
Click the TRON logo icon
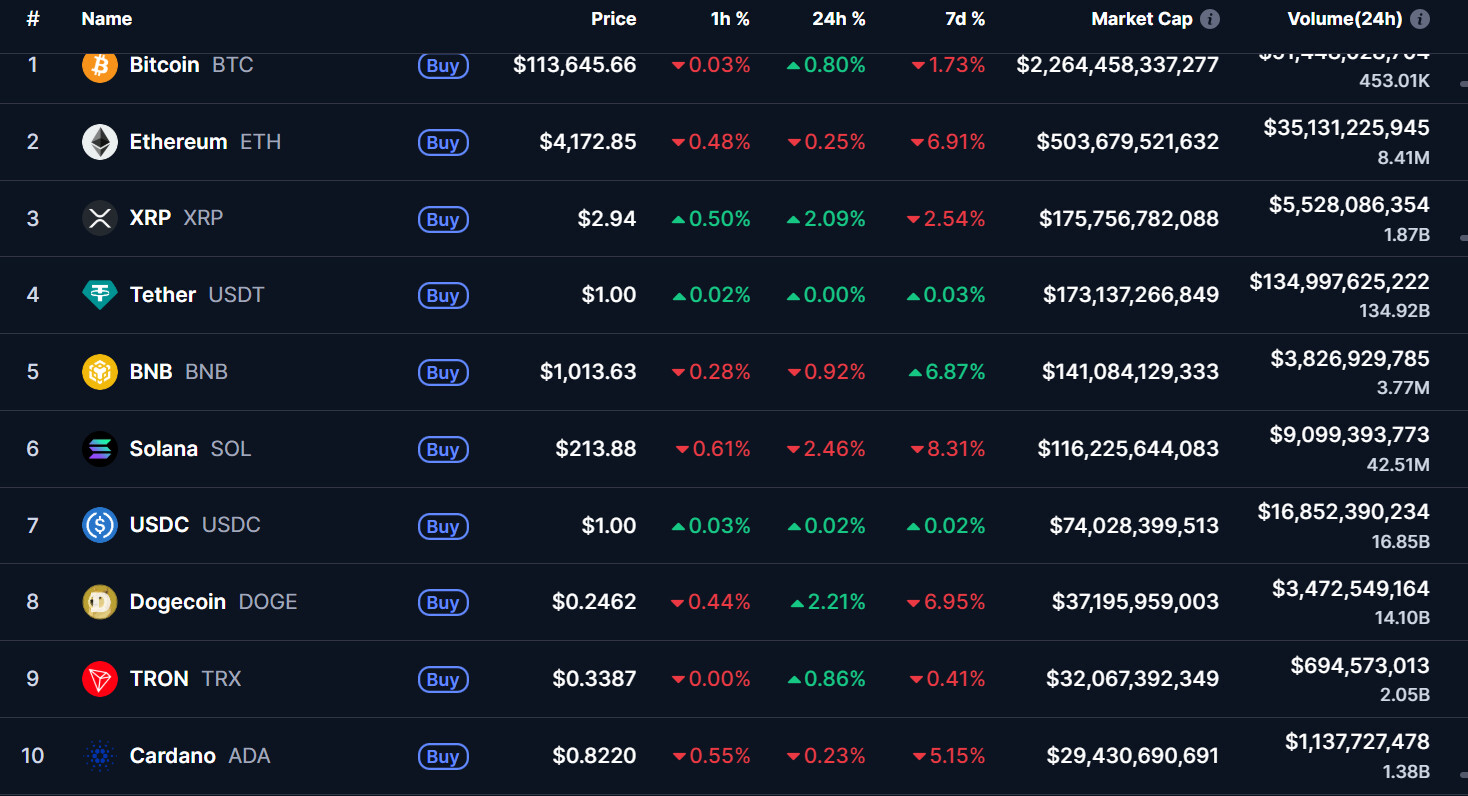tap(99, 679)
